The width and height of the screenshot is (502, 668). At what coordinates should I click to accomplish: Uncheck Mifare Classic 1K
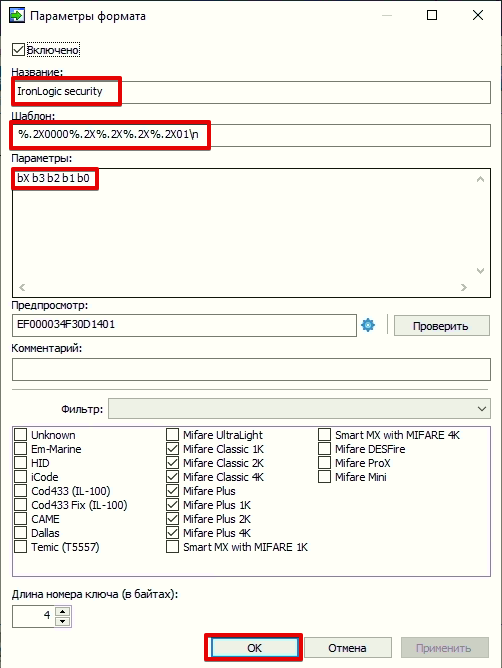click(172, 449)
